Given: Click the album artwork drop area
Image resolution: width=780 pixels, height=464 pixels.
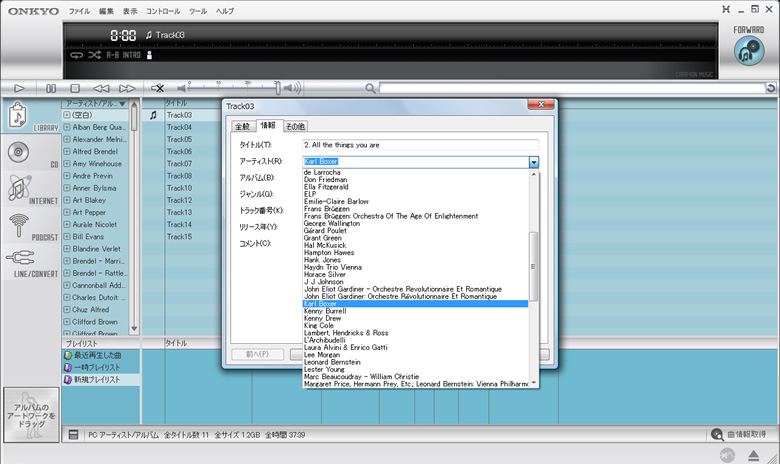Looking at the screenshot, I should pos(31,415).
